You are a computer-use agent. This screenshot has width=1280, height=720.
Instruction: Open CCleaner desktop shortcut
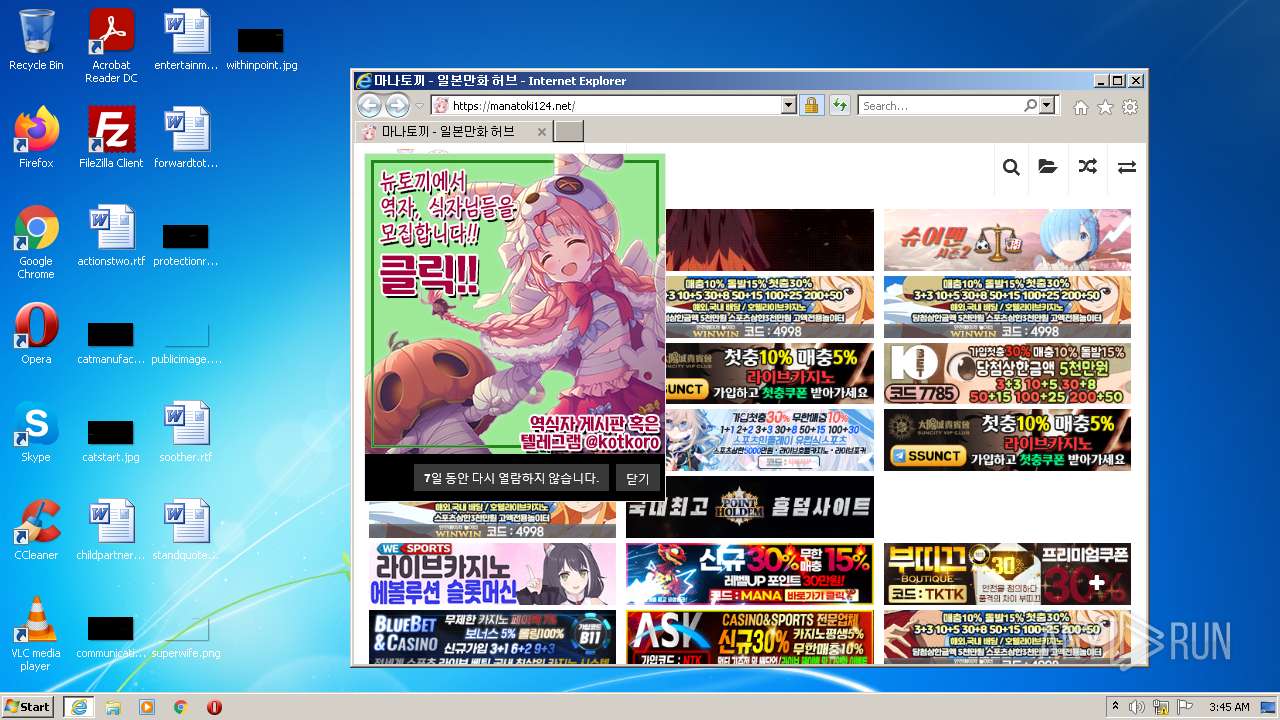click(x=36, y=529)
